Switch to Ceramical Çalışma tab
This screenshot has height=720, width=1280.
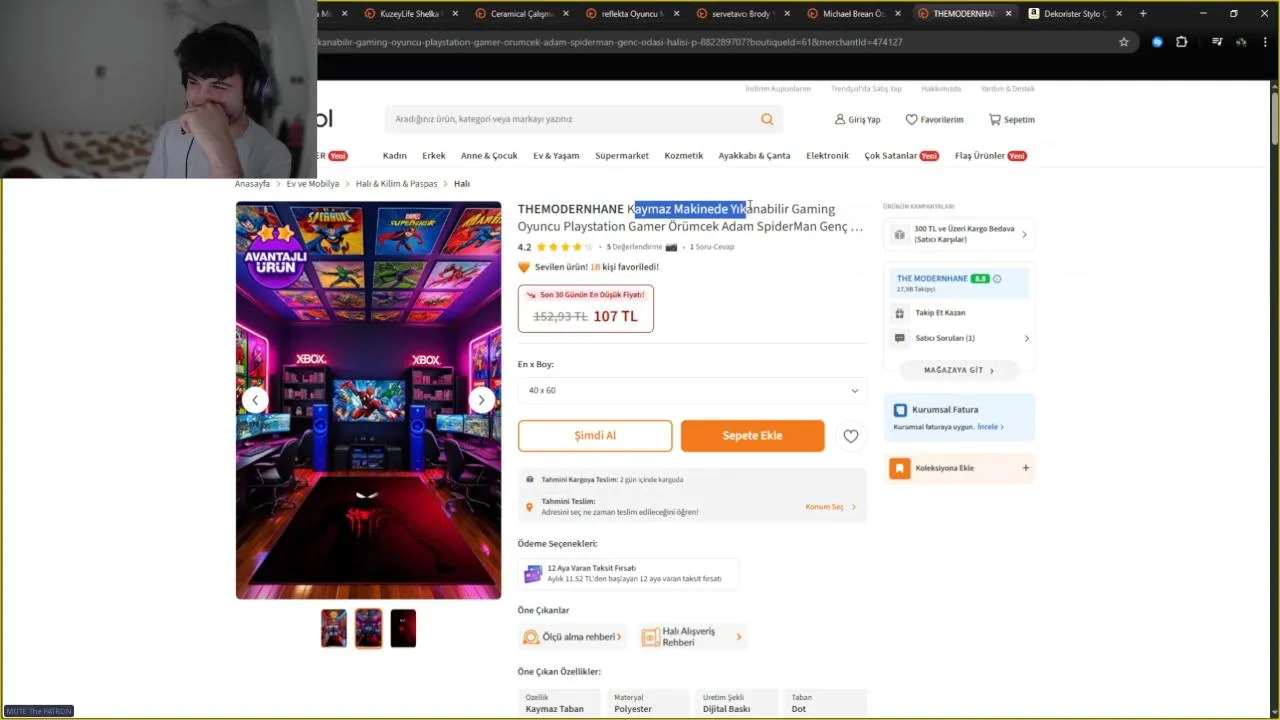coord(521,14)
